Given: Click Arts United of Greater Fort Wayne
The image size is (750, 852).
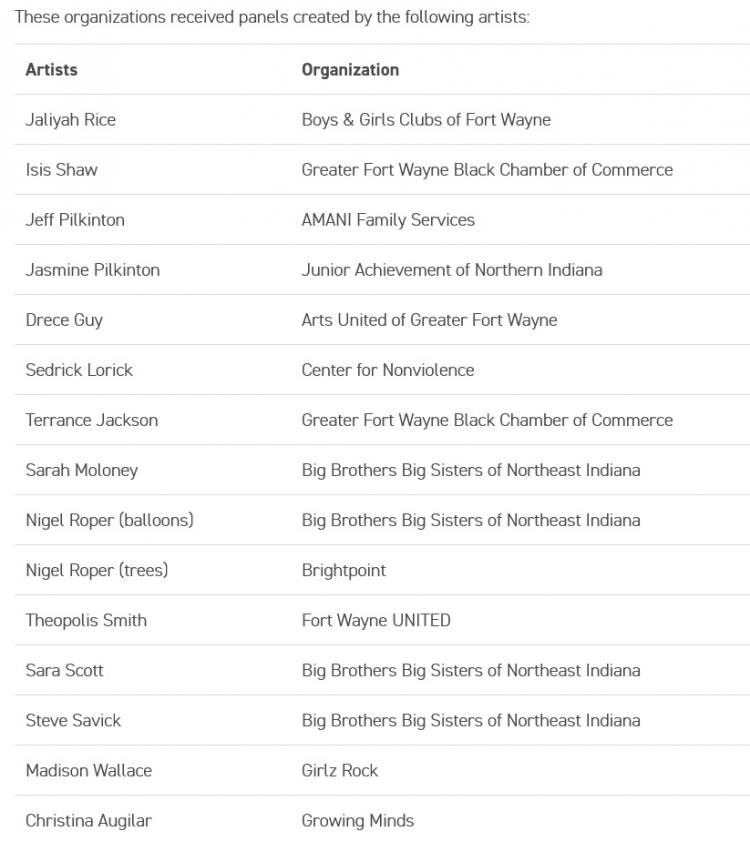Looking at the screenshot, I should (429, 320).
